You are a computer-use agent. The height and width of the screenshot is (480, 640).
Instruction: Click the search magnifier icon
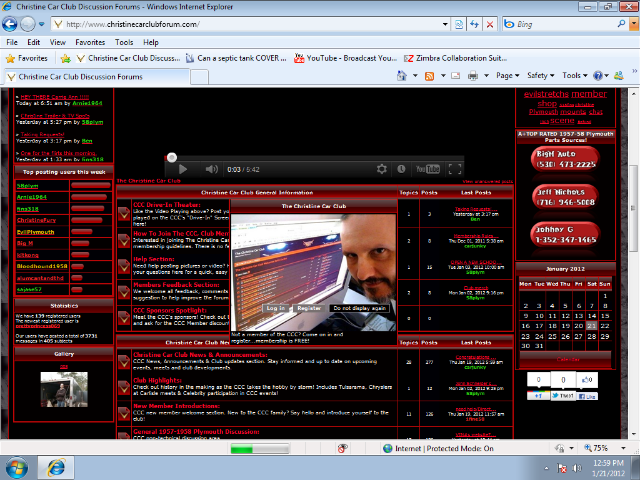tap(621, 24)
